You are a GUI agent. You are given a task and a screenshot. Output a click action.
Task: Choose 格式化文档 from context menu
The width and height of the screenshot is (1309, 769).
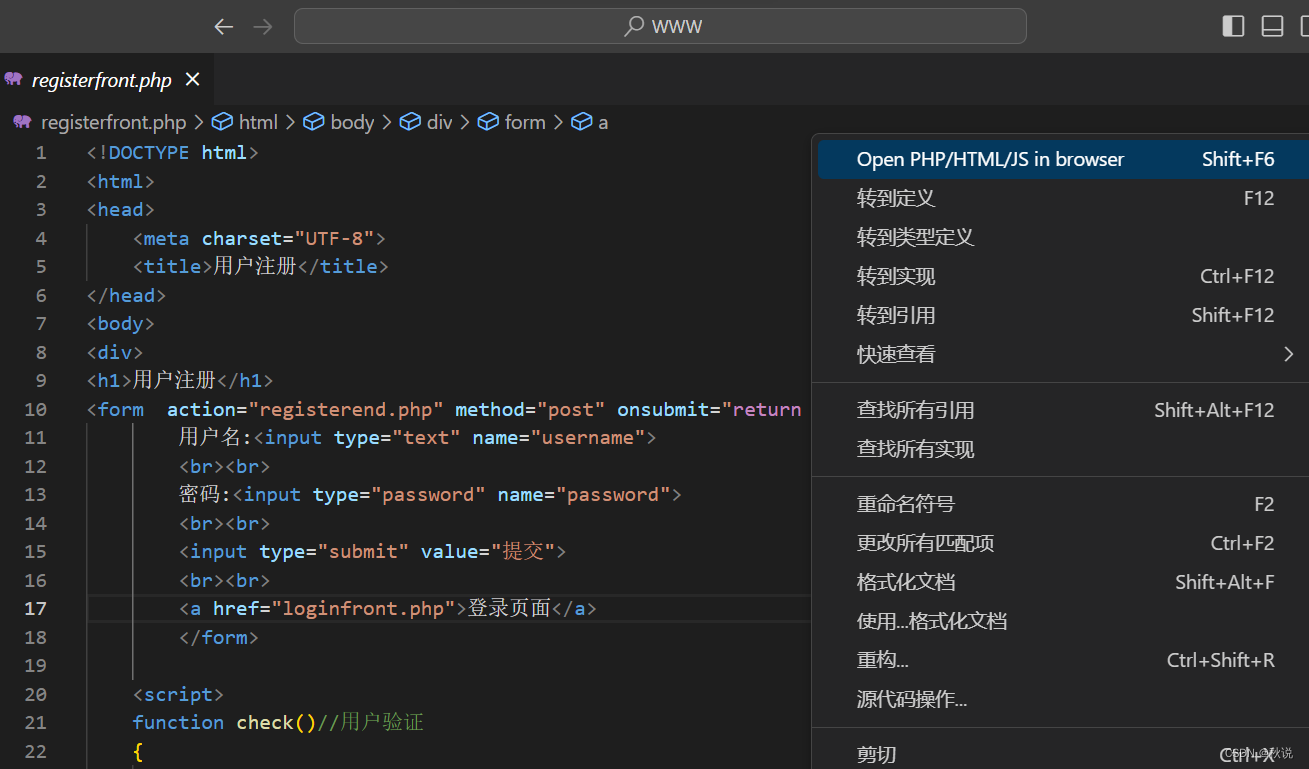click(x=1063, y=582)
